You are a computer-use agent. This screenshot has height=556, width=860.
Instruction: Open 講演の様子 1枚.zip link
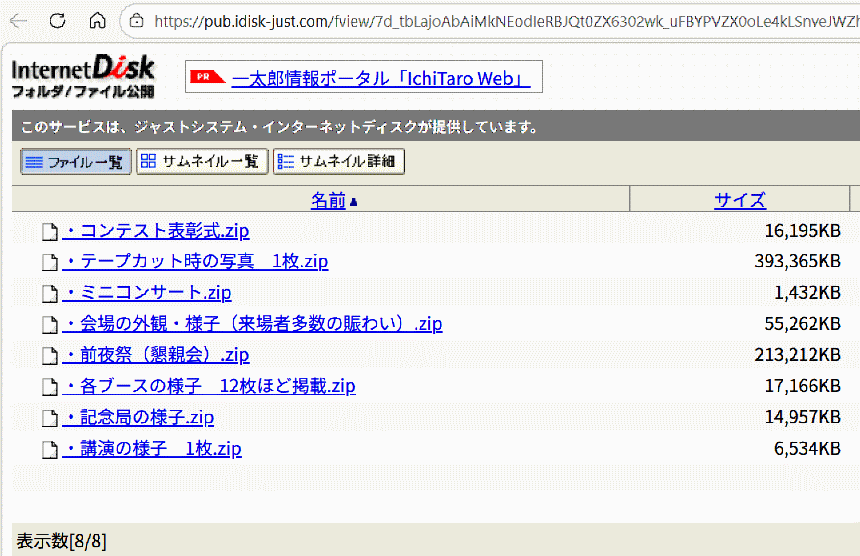tap(152, 449)
